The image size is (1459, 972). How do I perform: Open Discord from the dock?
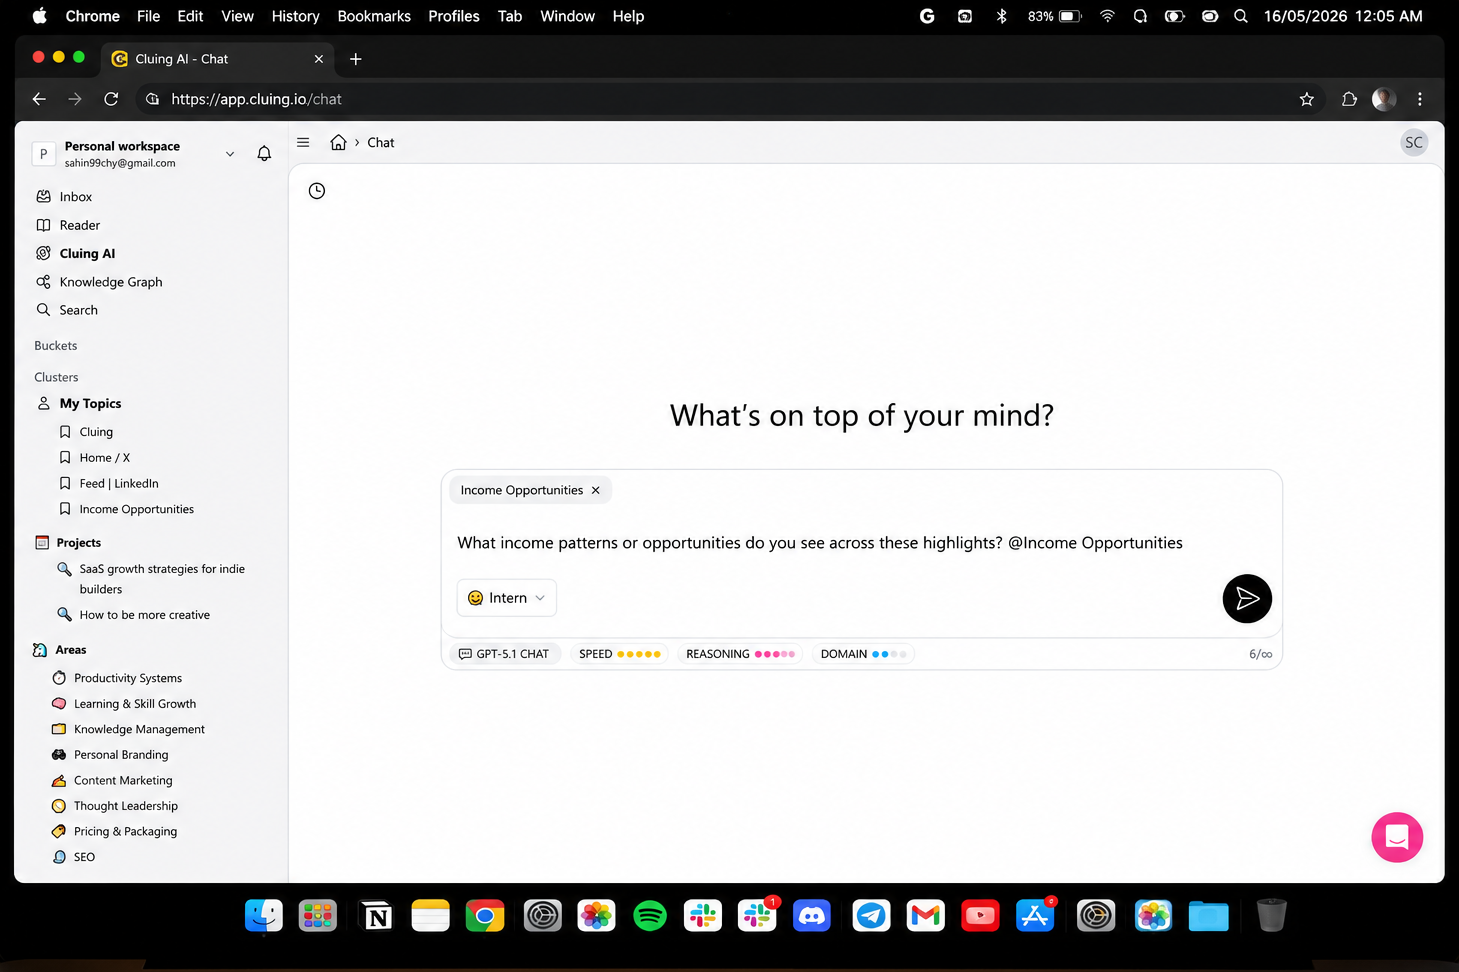pyautogui.click(x=811, y=915)
